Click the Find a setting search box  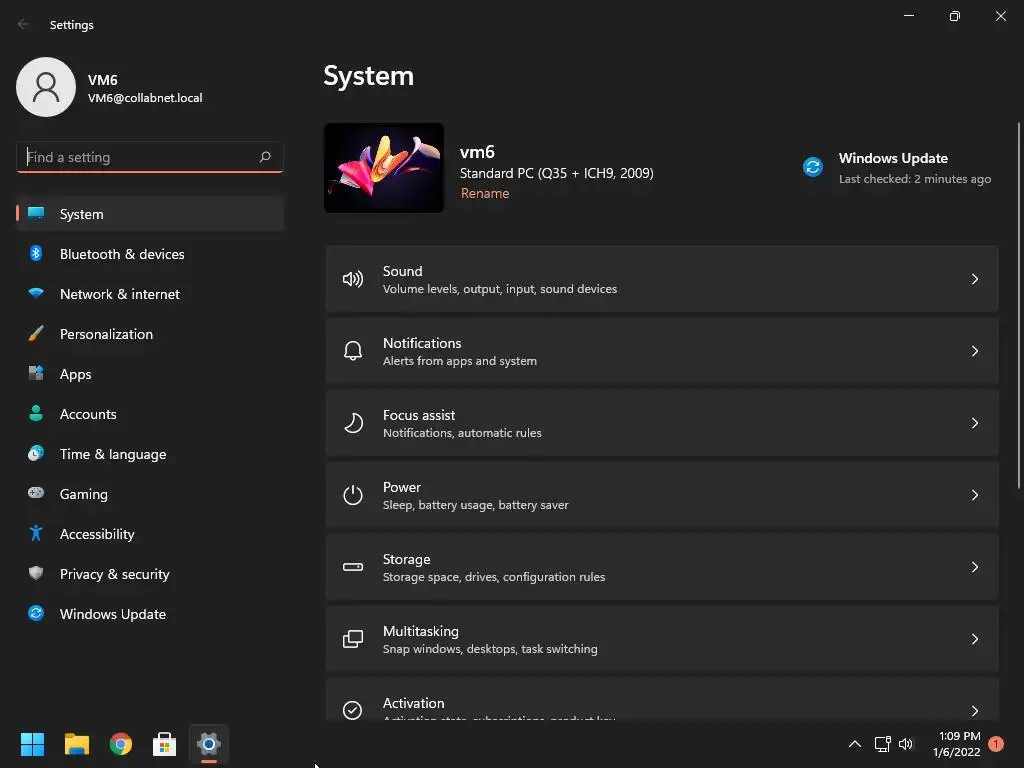pos(150,157)
